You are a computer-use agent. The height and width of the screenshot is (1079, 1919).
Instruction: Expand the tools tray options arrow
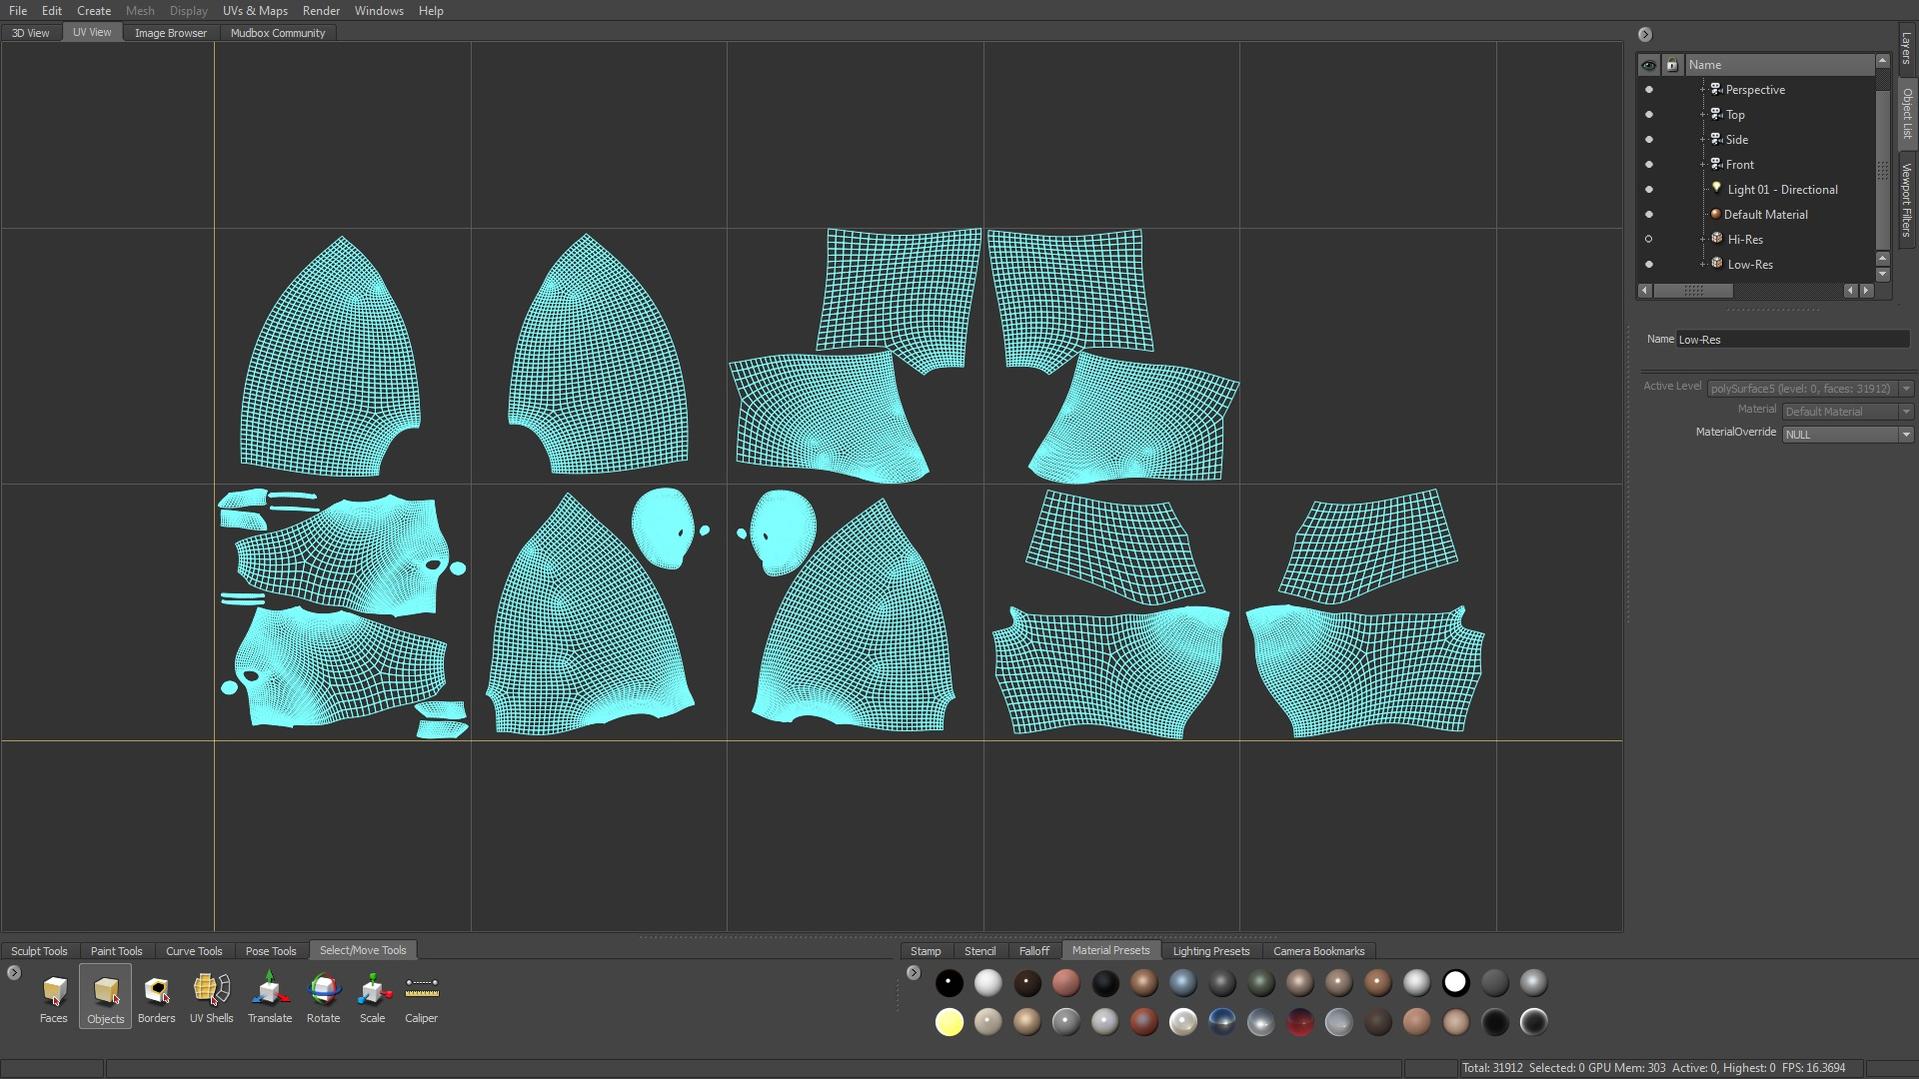(x=13, y=972)
